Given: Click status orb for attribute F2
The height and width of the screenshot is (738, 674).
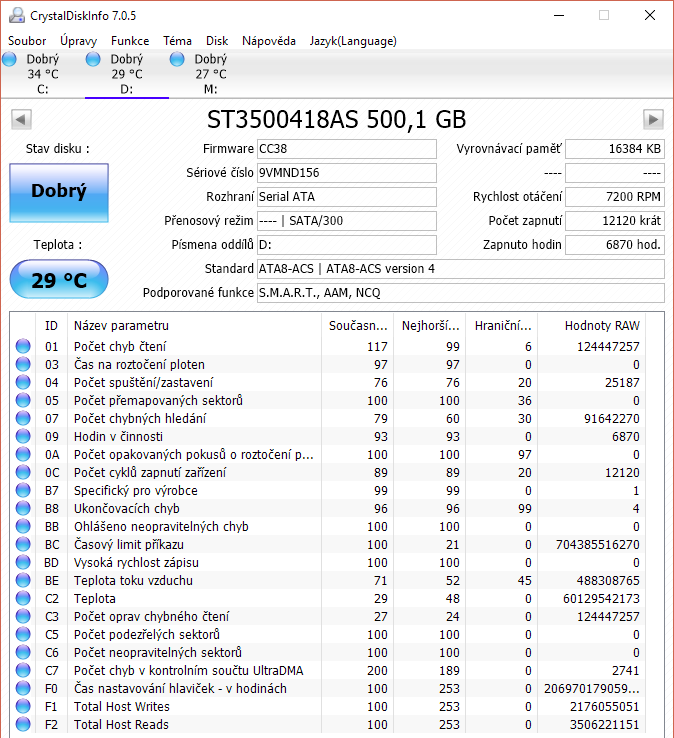Looking at the screenshot, I should [x=23, y=724].
